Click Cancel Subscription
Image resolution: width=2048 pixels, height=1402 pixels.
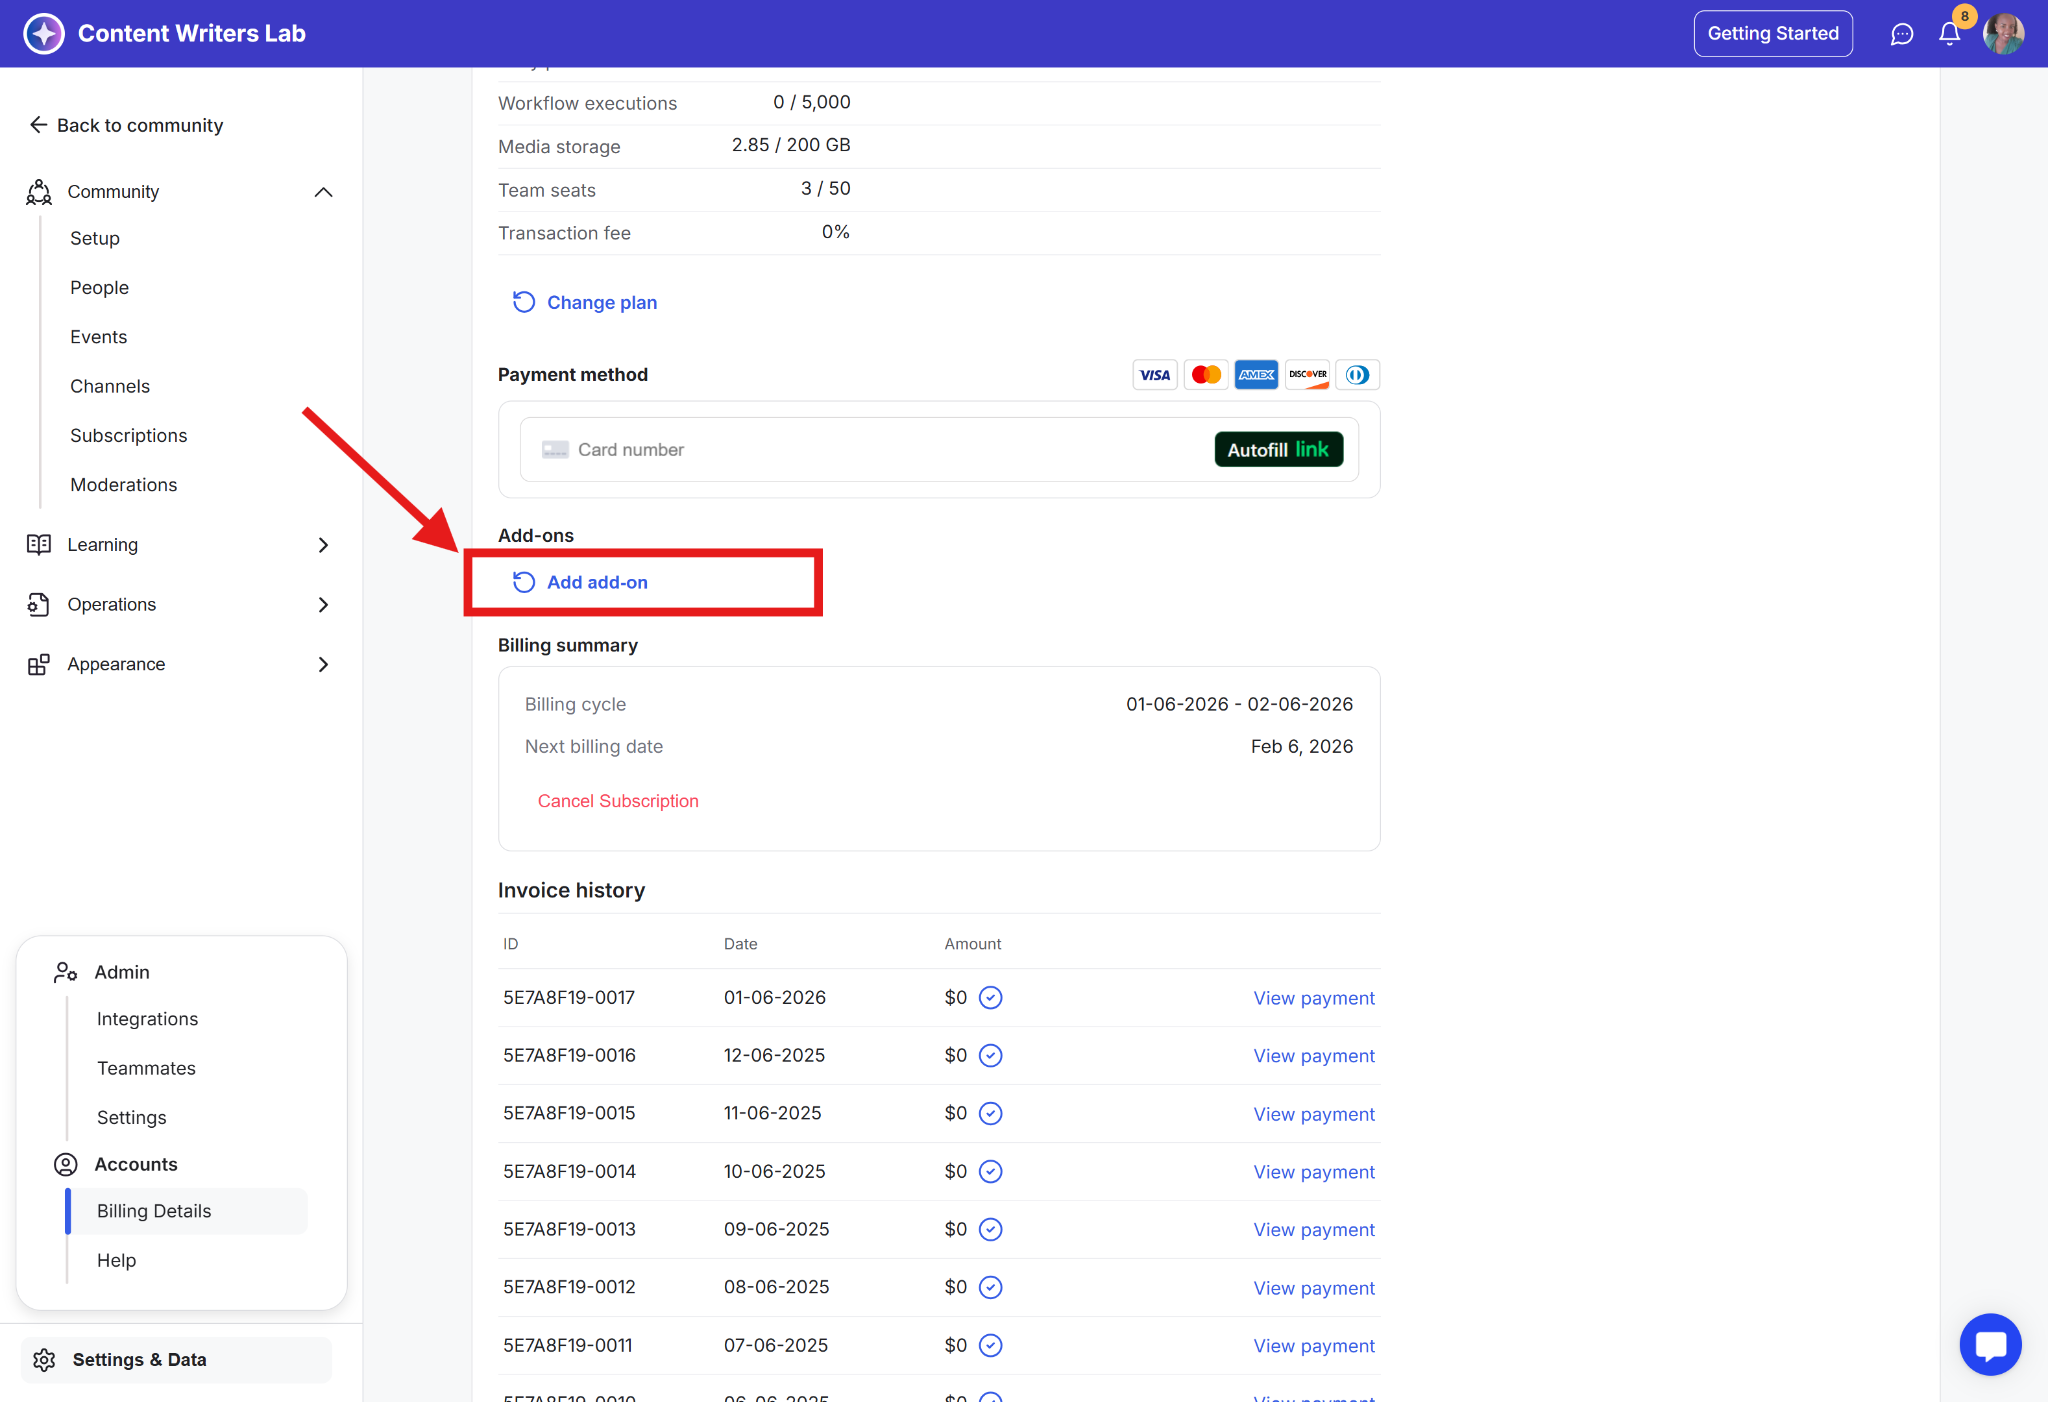618,801
